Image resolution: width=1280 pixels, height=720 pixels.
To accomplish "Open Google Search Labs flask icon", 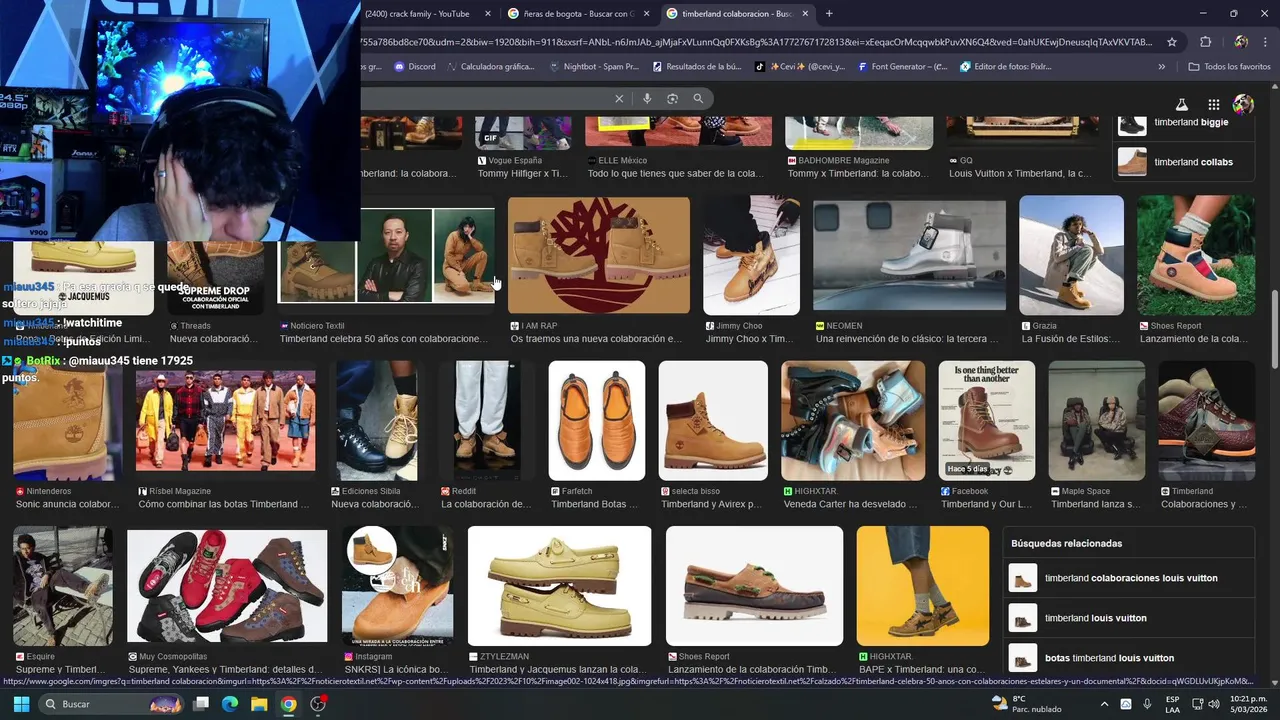I will pyautogui.click(x=1181, y=104).
